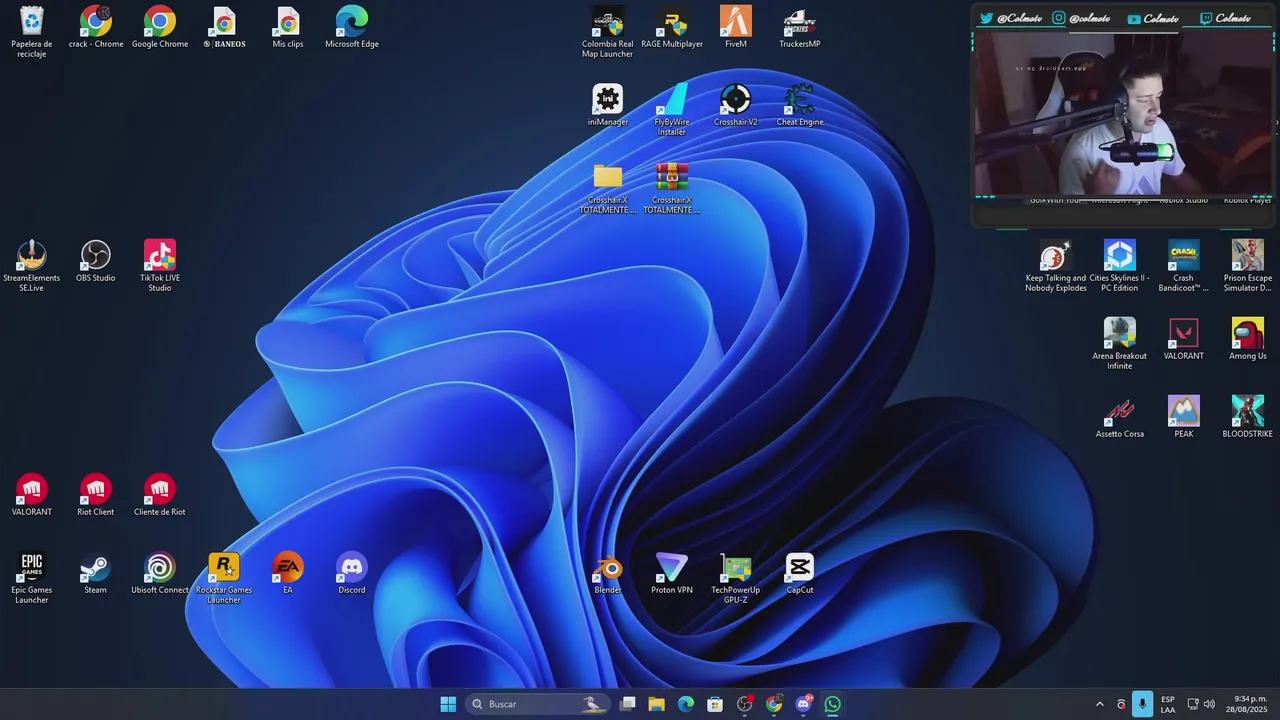
Task: Select the FlyByWire Installer icon
Action: point(672,109)
